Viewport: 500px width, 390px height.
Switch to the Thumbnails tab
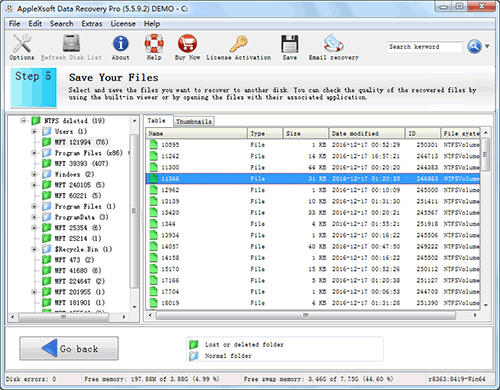click(x=194, y=121)
